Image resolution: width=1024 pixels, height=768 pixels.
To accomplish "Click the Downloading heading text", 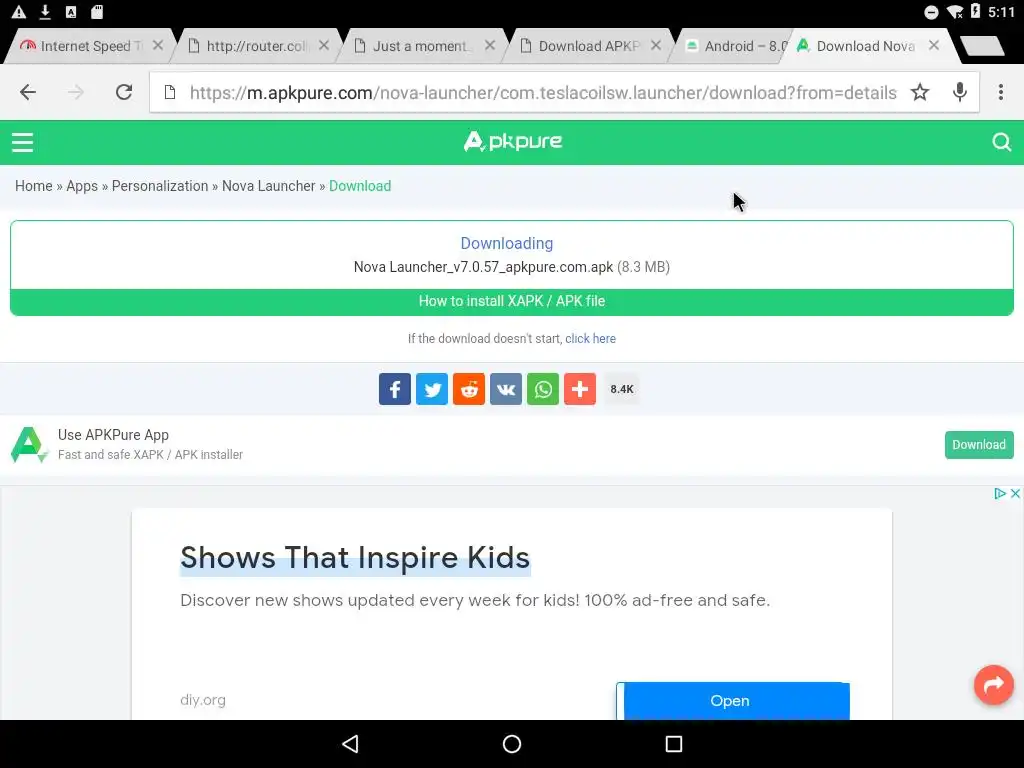I will tap(507, 244).
